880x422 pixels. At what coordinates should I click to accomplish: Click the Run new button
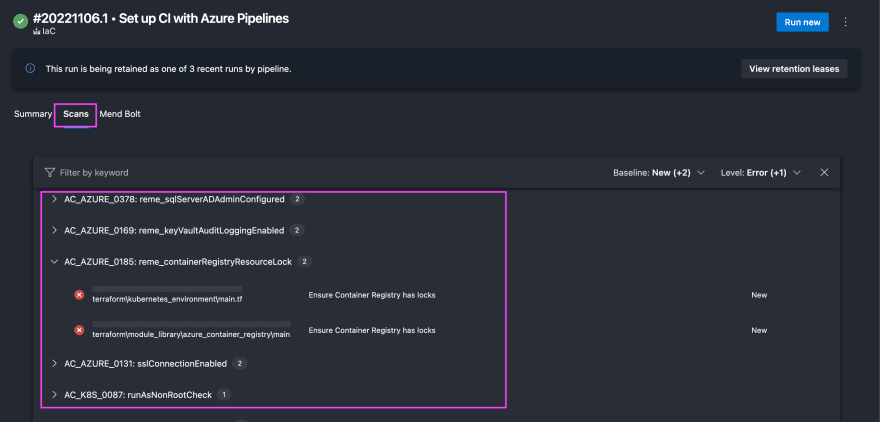coord(803,22)
